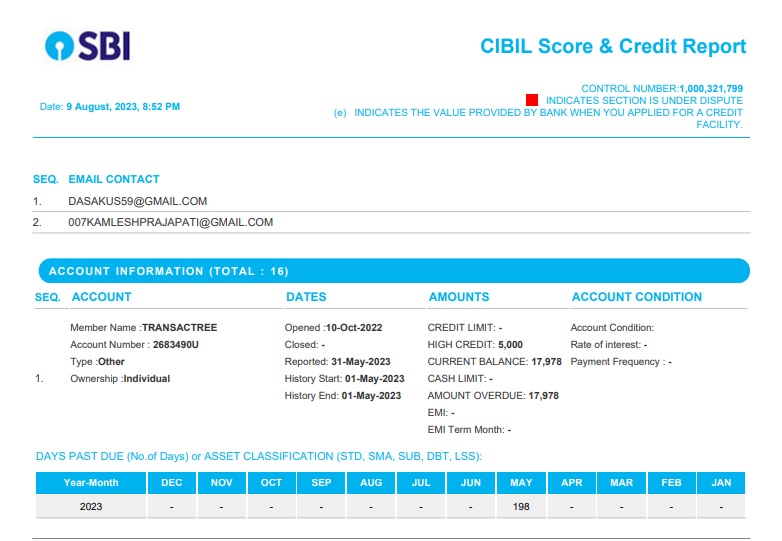782x541 pixels.
Task: Click the 2023 year row cell
Action: [91, 507]
